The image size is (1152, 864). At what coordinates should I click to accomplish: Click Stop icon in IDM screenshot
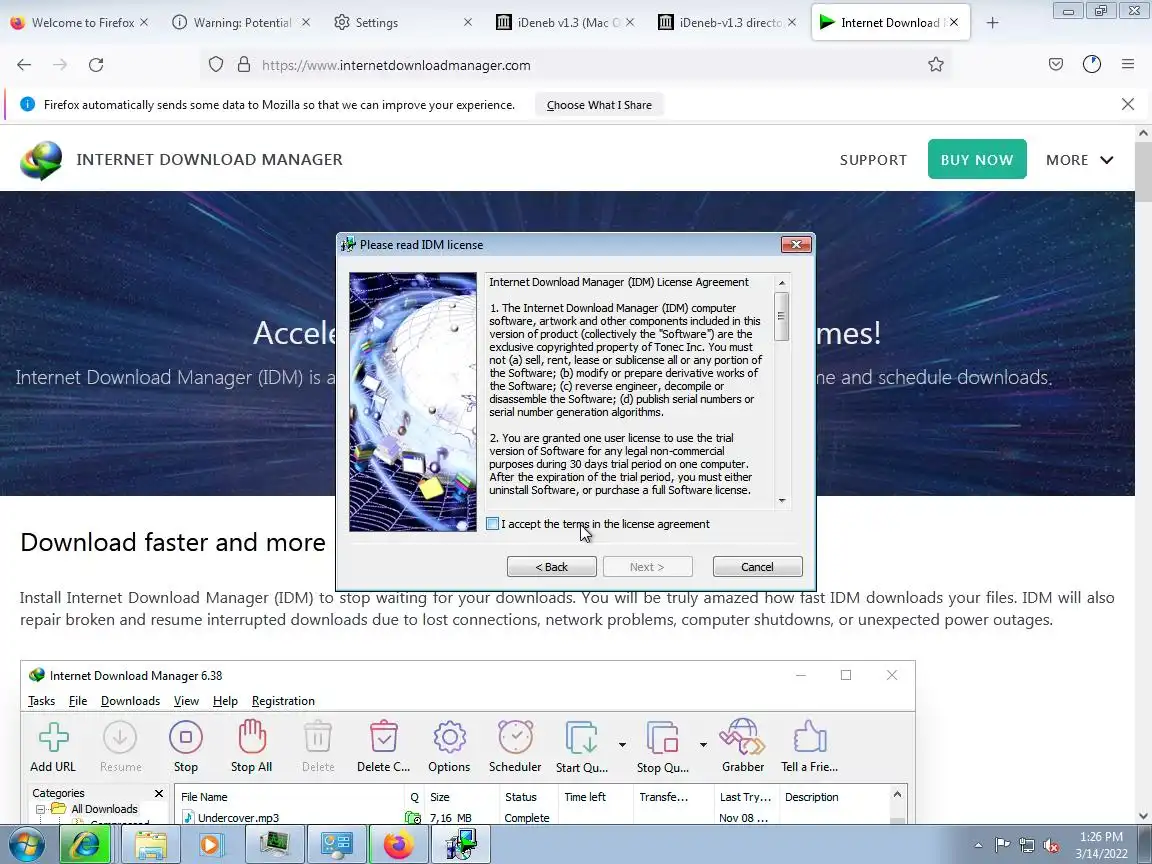point(186,737)
